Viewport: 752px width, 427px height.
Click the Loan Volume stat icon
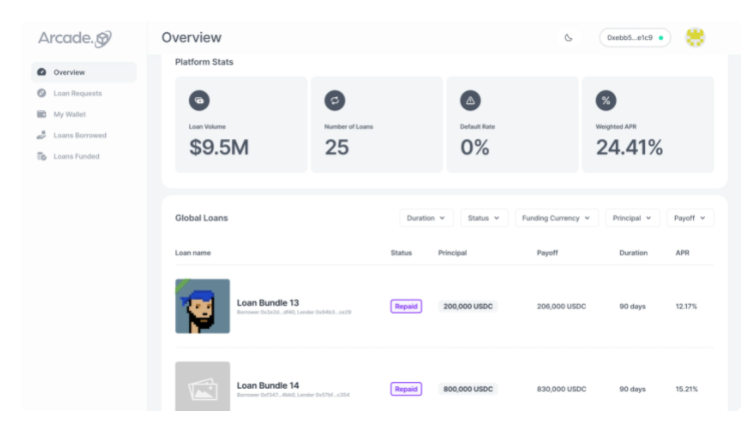click(199, 100)
